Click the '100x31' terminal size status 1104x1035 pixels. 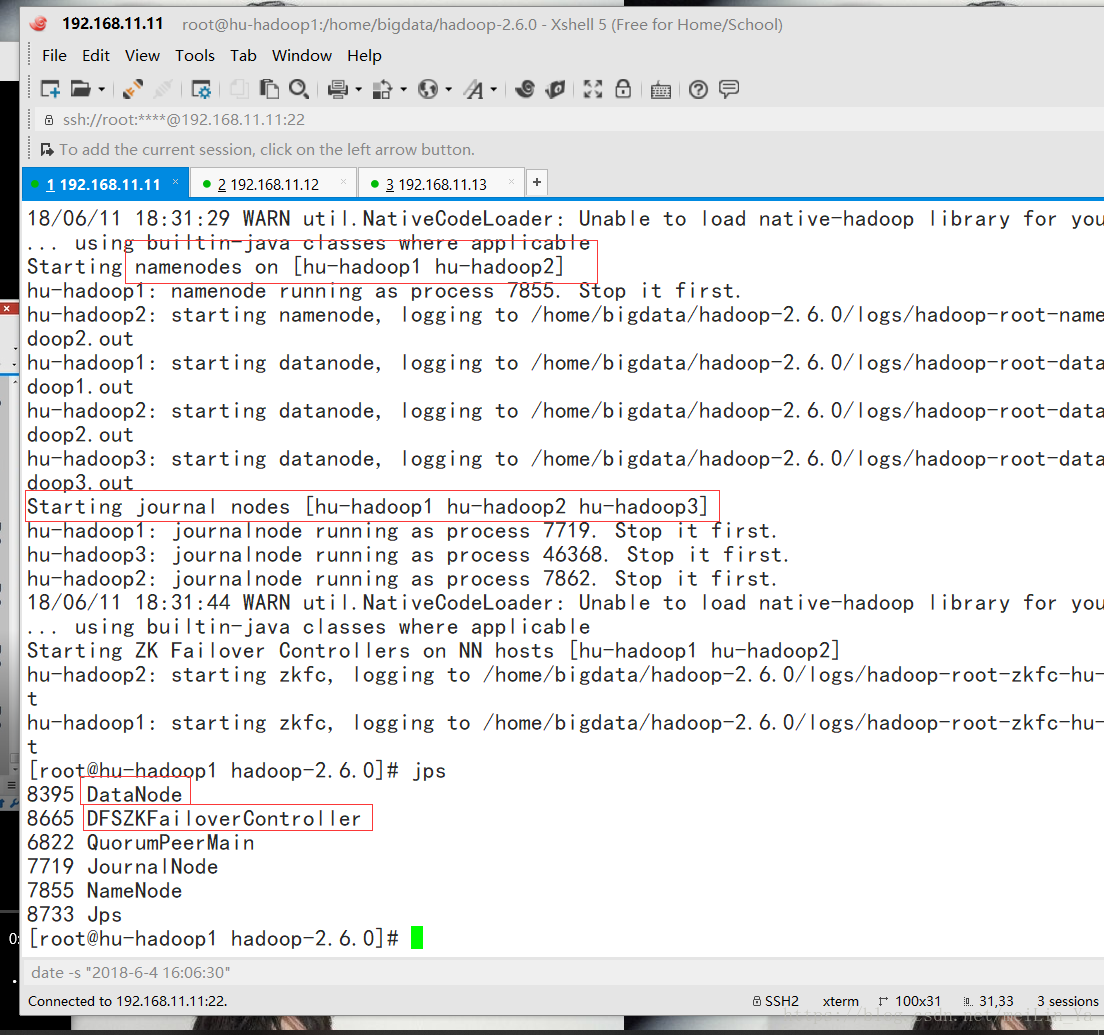point(910,1001)
